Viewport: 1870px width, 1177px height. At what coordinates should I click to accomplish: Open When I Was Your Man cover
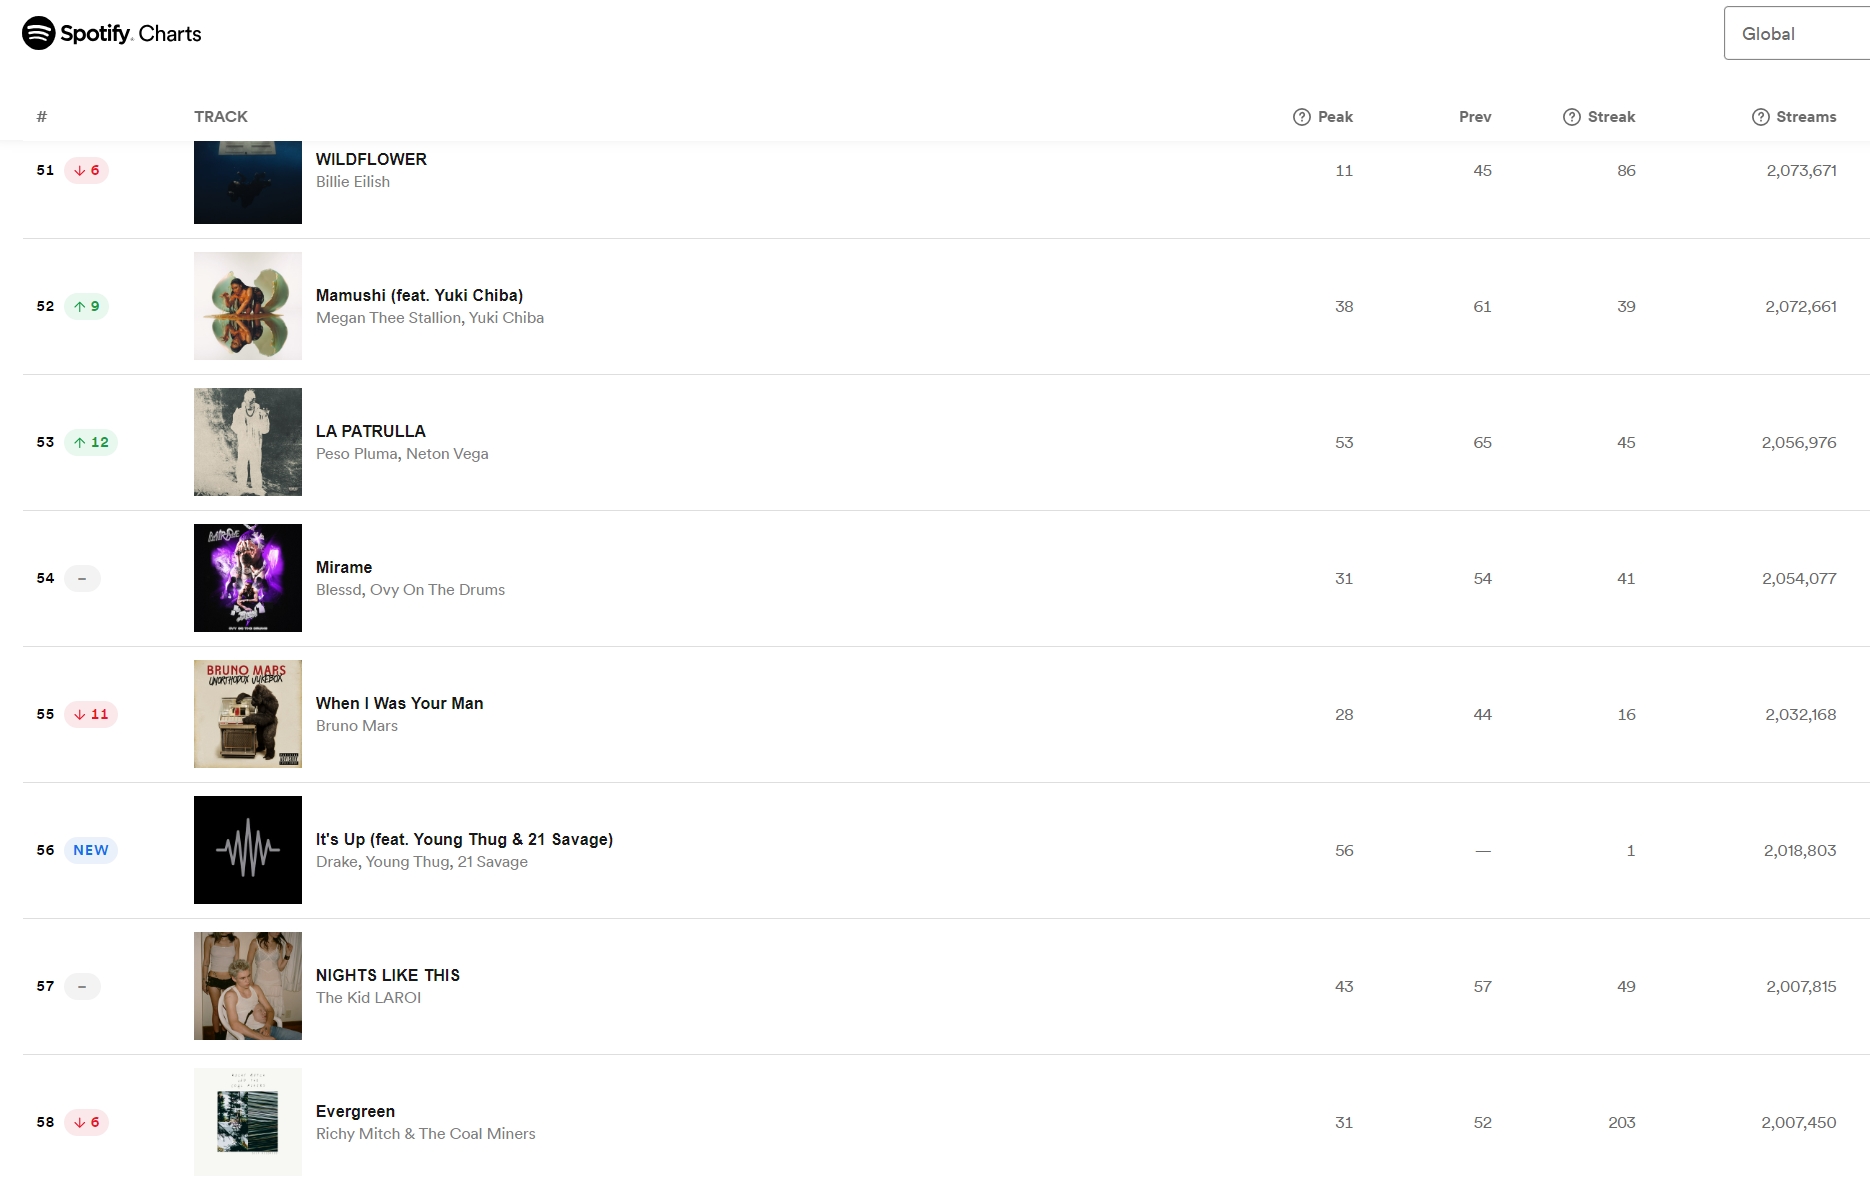(248, 714)
